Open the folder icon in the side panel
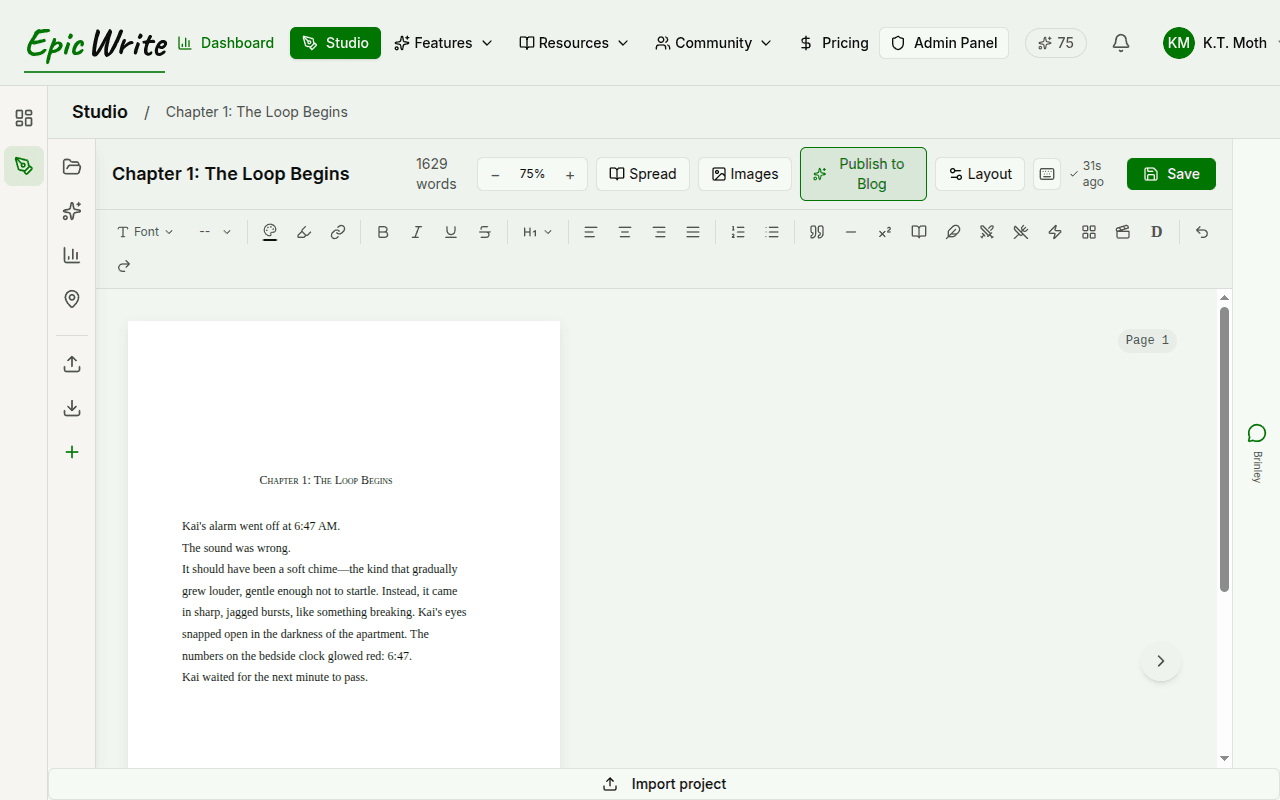This screenshot has width=1280, height=800. [x=71, y=166]
